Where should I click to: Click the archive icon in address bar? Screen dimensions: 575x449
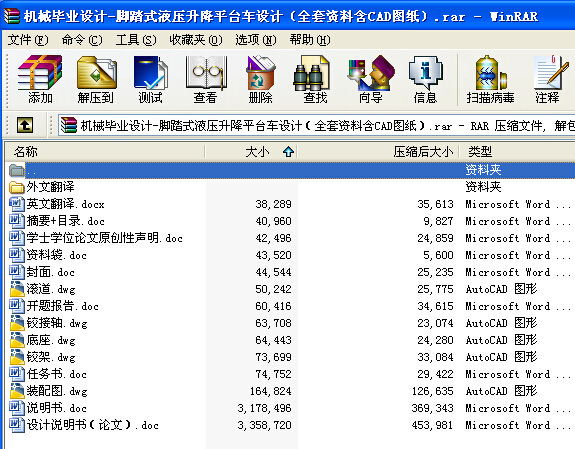point(69,125)
